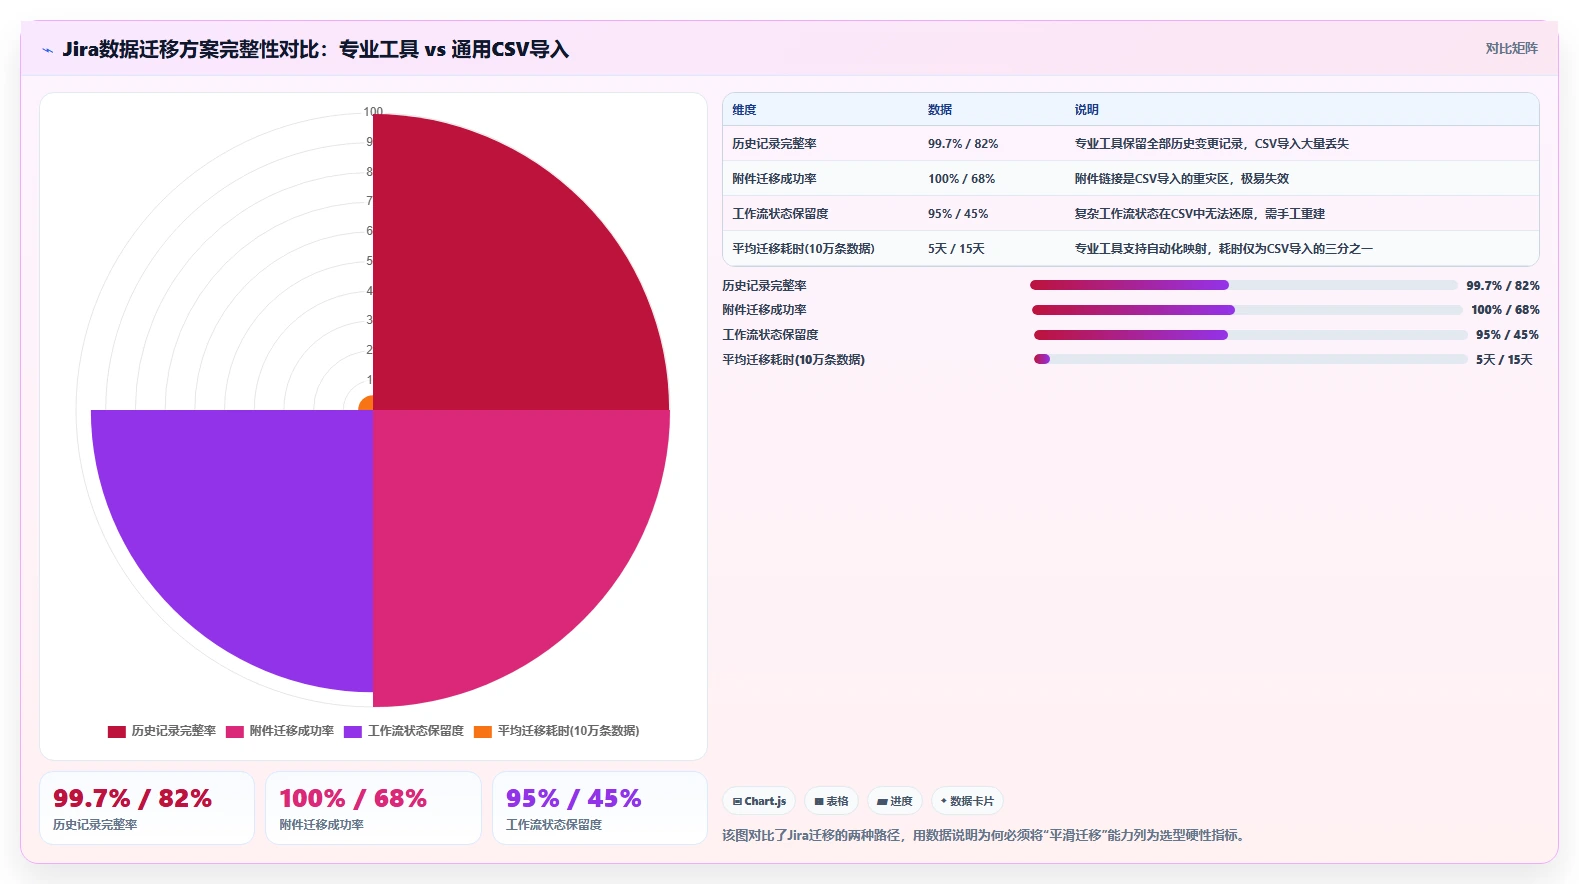
Task: Click table cell 5天 / 15天
Action: pos(956,249)
